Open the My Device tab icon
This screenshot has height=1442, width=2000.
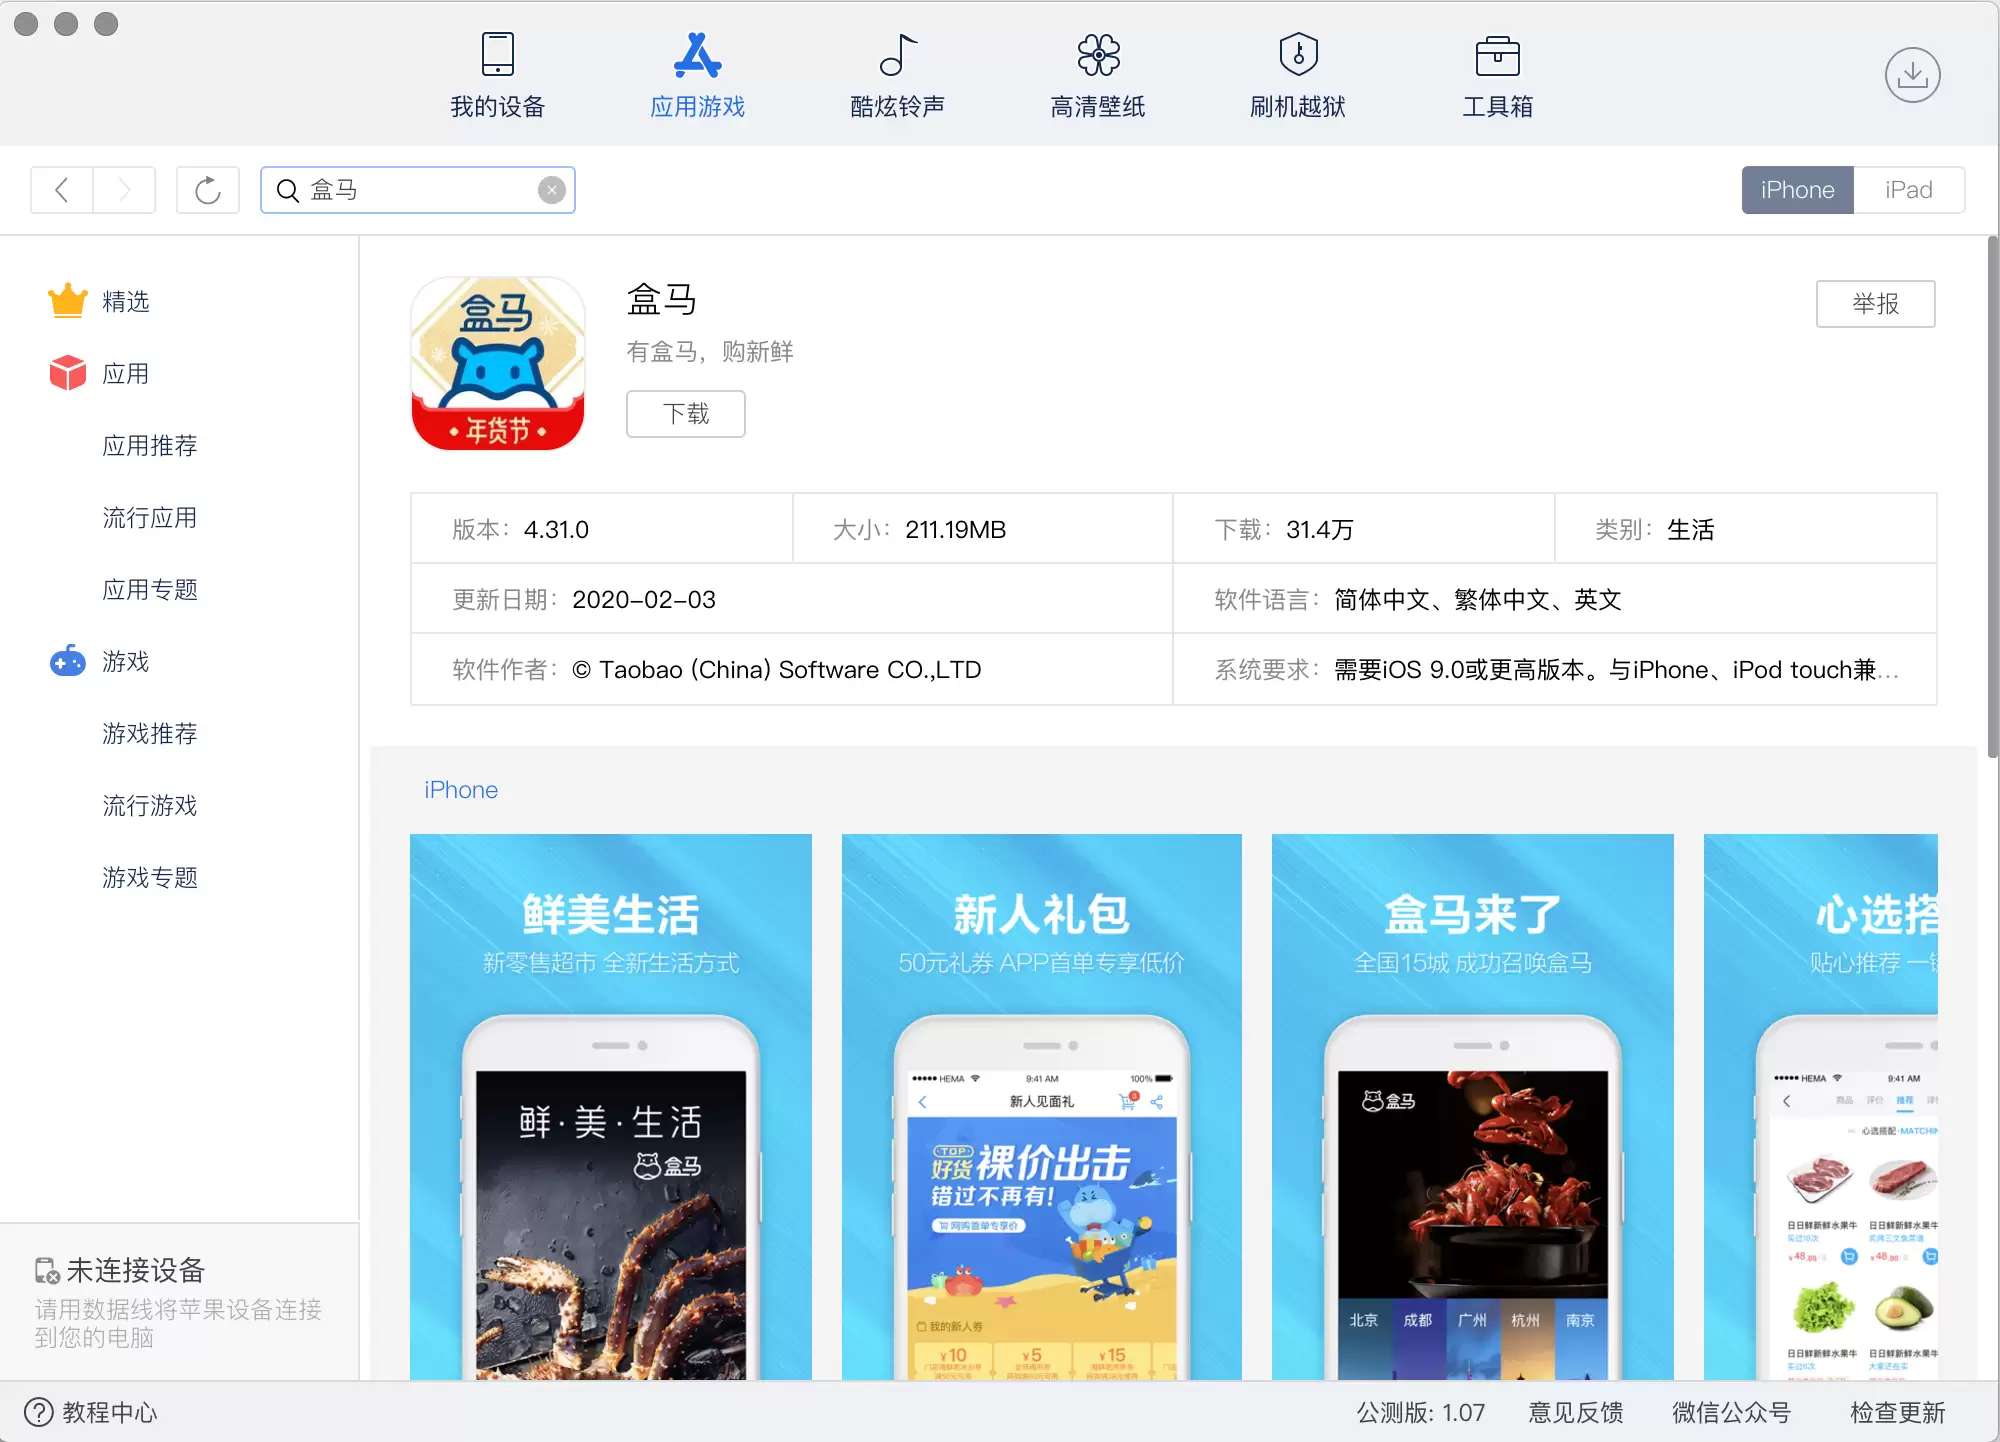coord(497,55)
